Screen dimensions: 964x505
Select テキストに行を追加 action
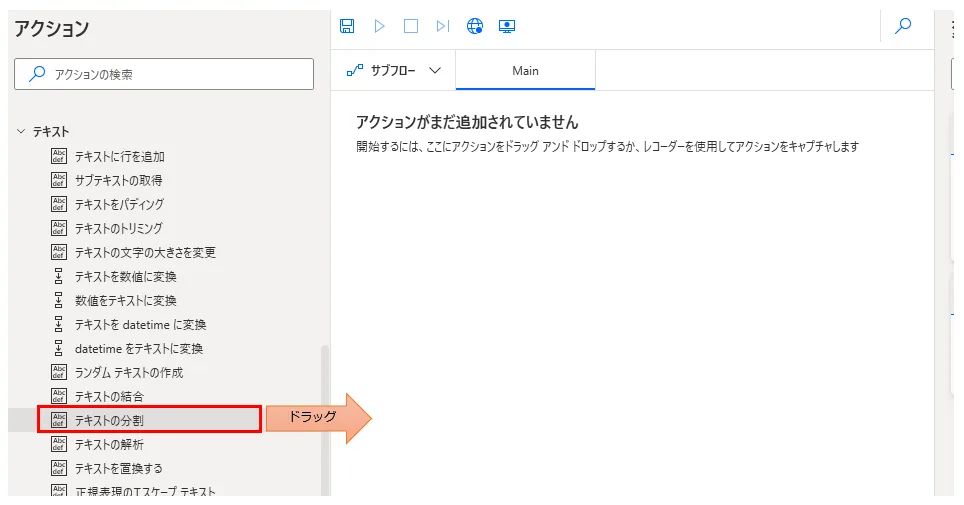pyautogui.click(x=119, y=156)
